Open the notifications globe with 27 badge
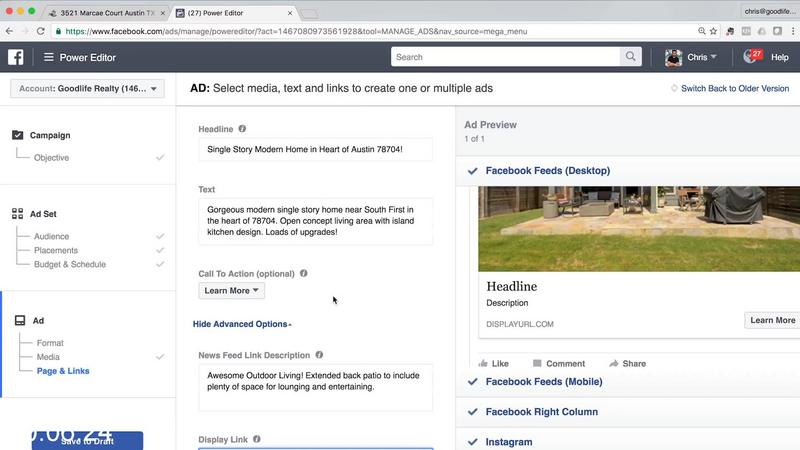The width and height of the screenshot is (800, 450). coord(753,56)
